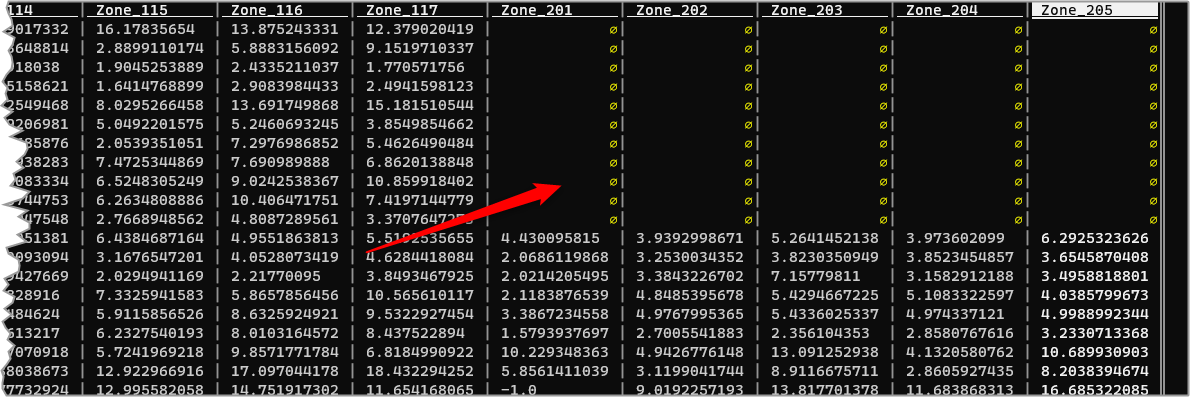Click cell 5.2641452138 in Zone_203
Image resolution: width=1190 pixels, height=397 pixels.
825,238
